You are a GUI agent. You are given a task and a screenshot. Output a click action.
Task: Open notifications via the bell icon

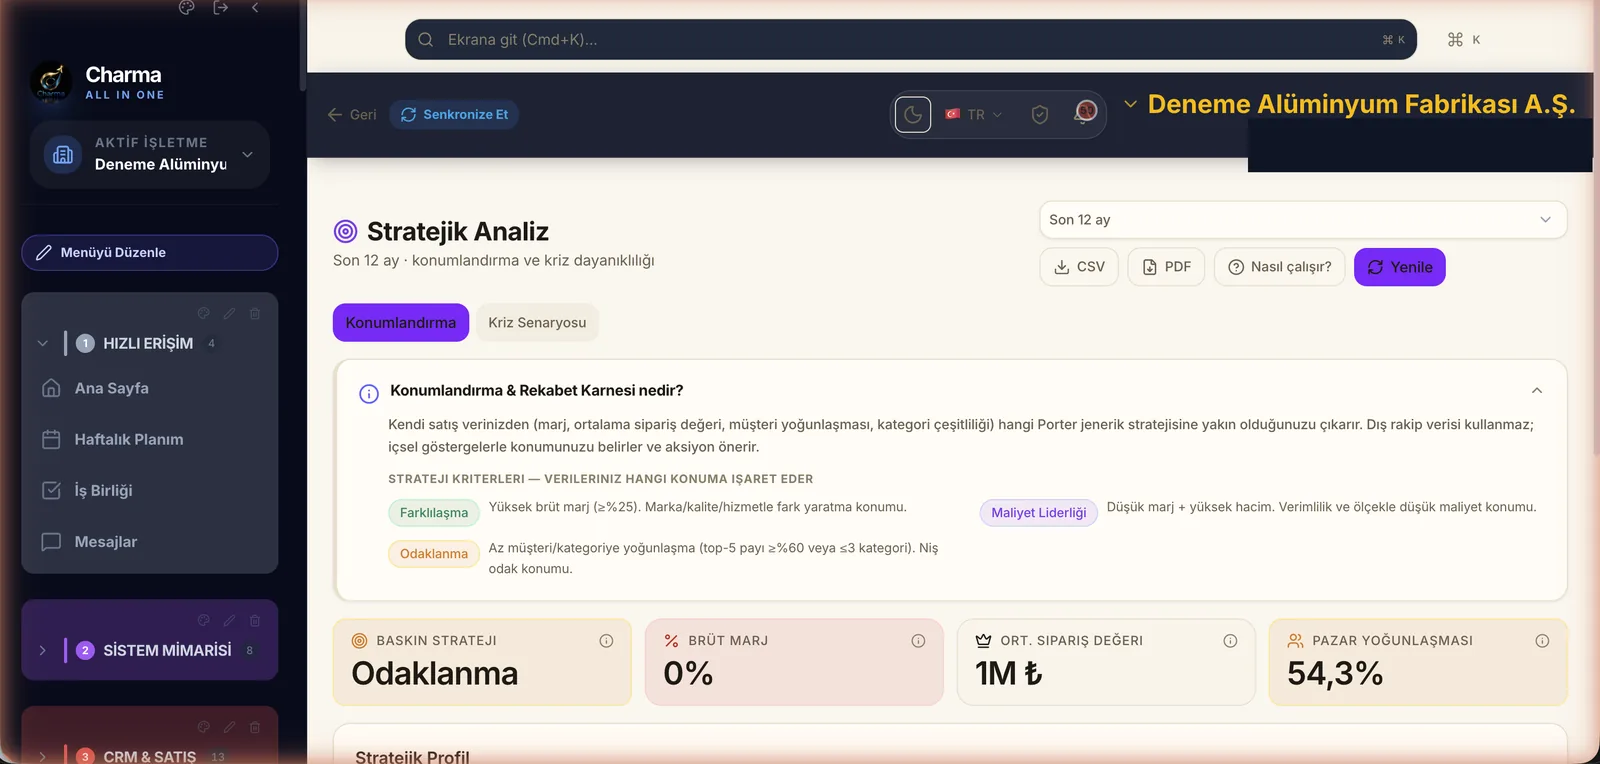pyautogui.click(x=1085, y=112)
